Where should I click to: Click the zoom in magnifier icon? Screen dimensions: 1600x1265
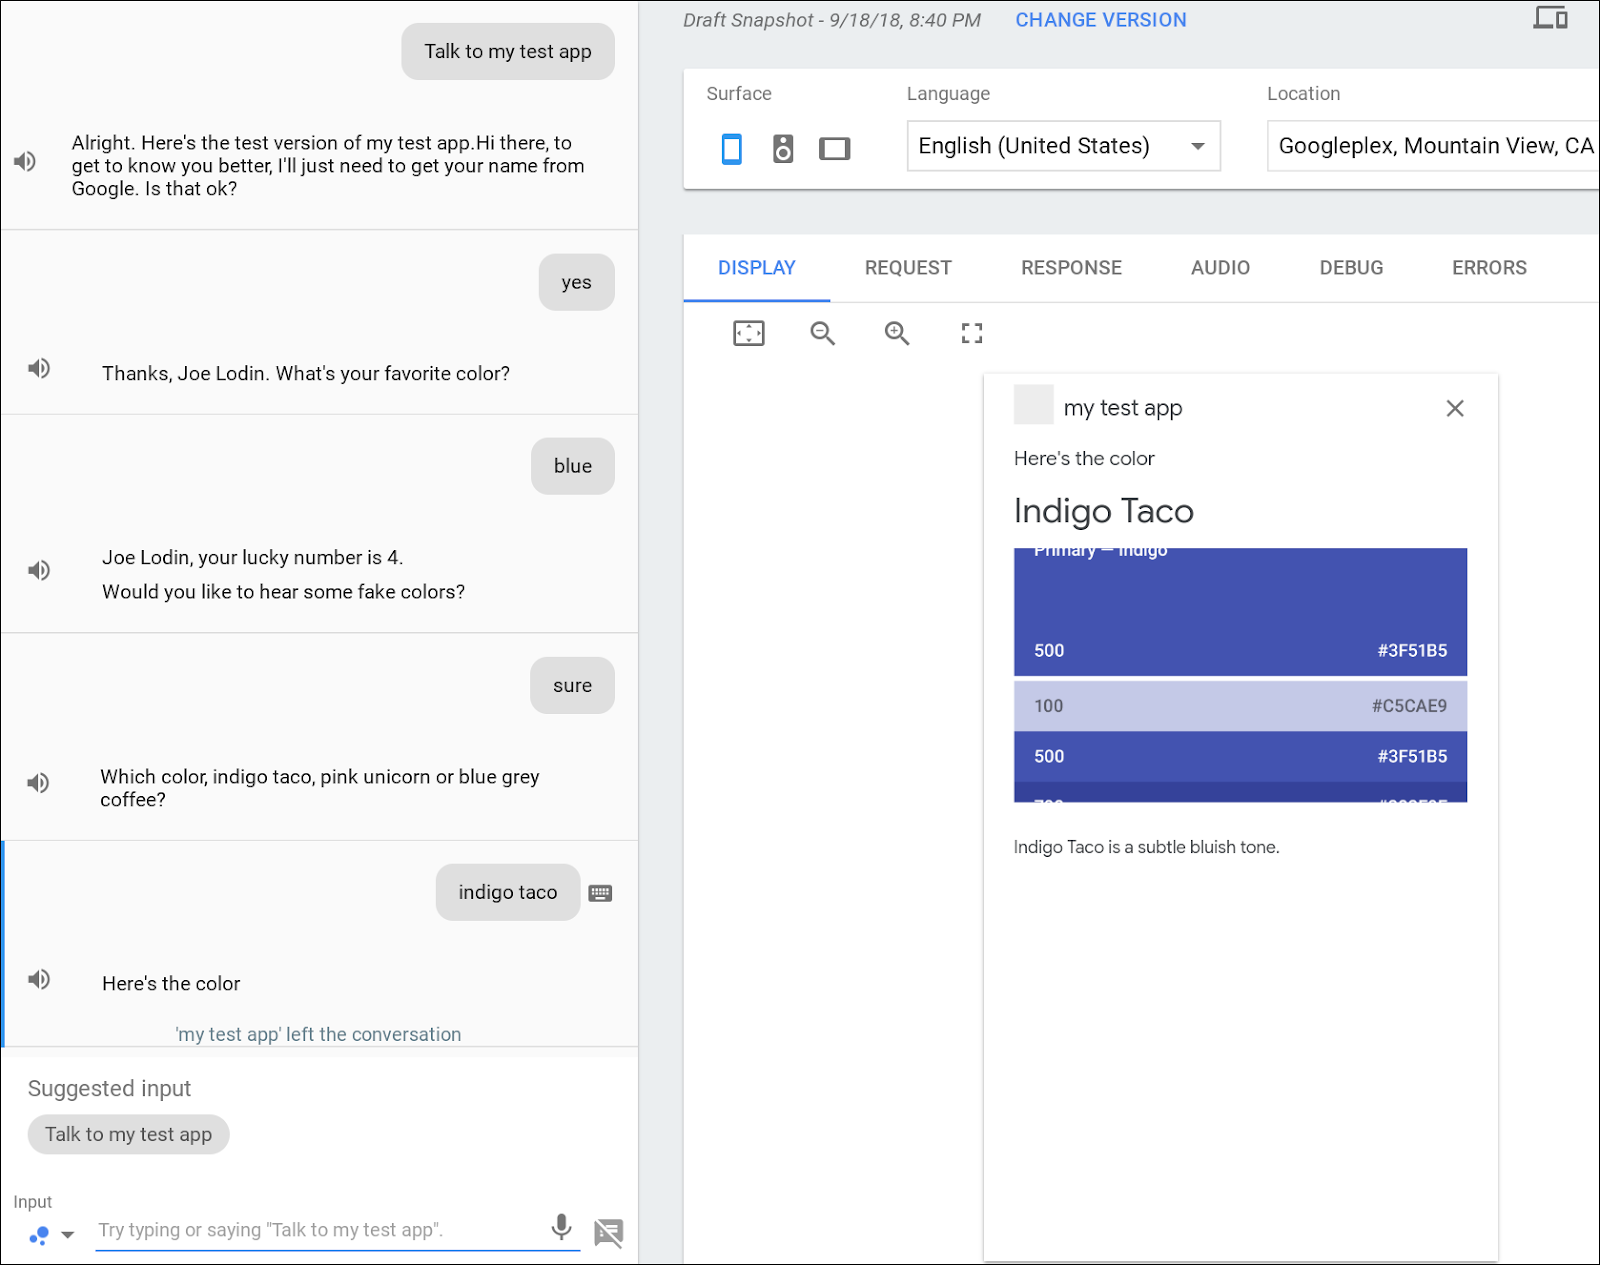point(897,333)
